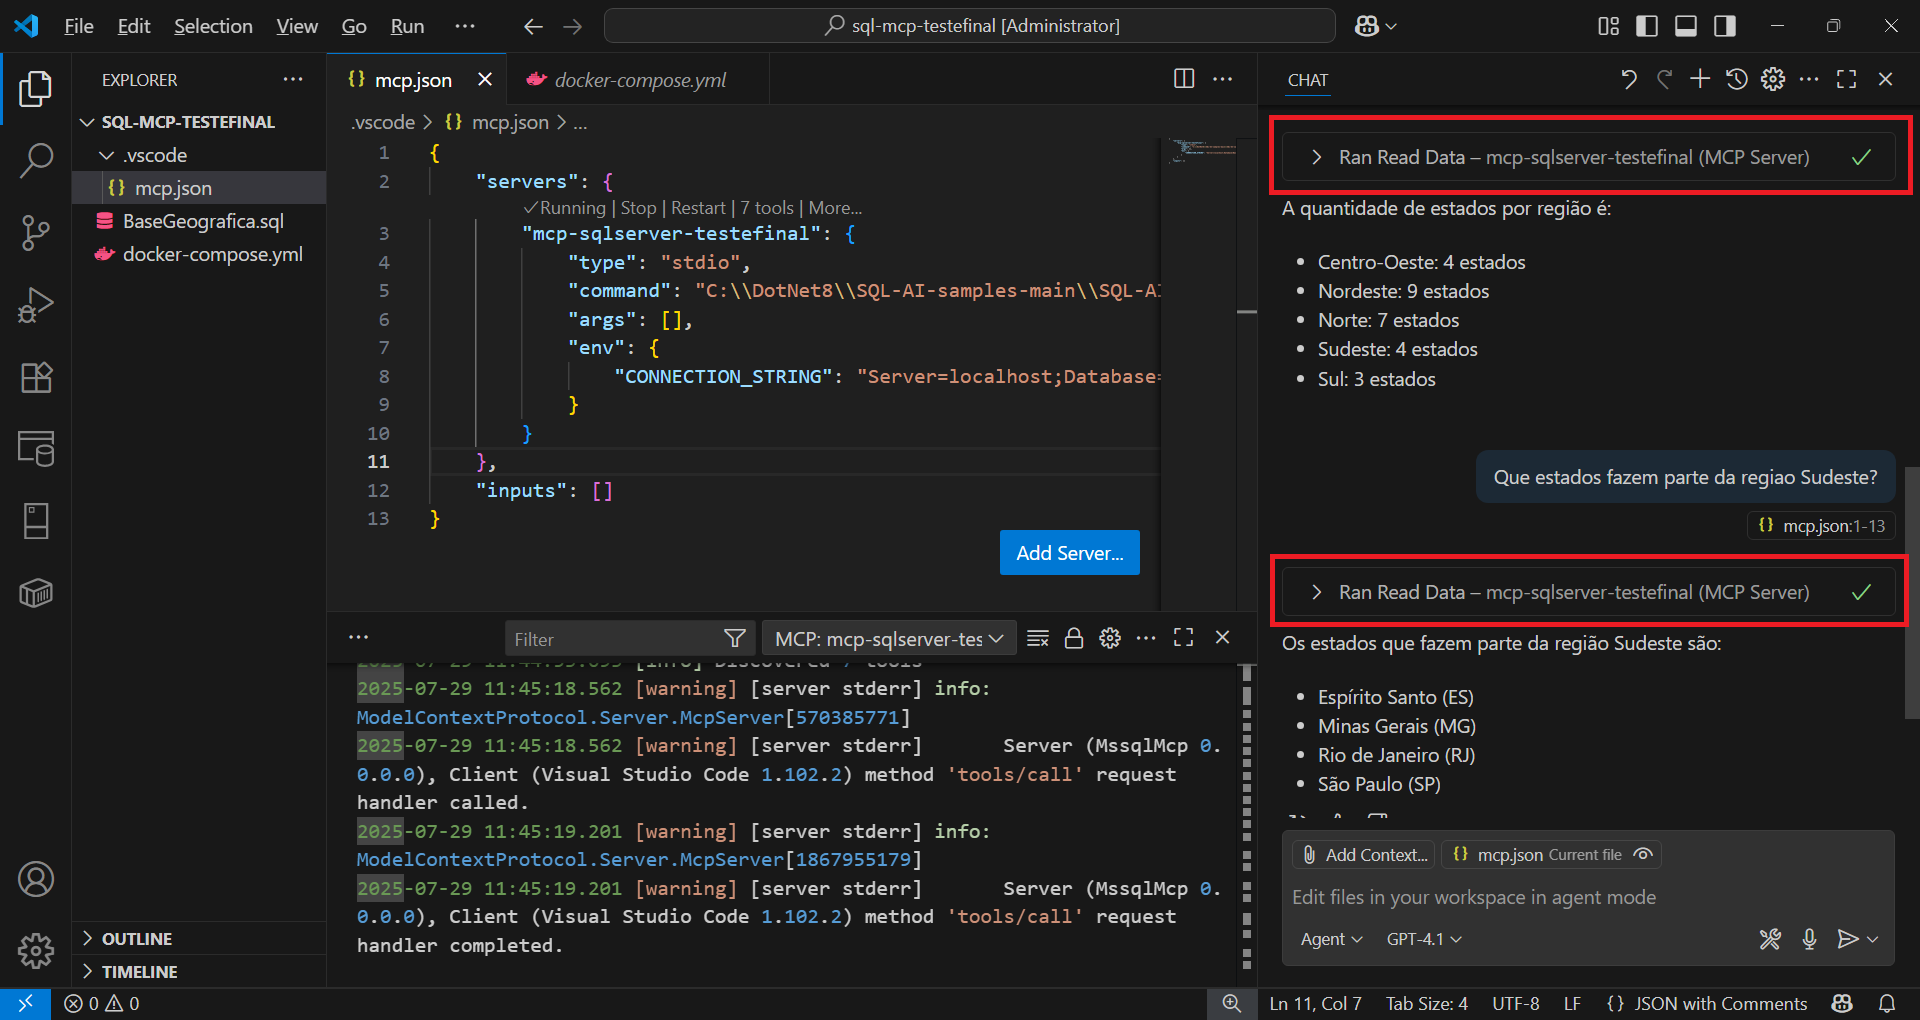Open the Accounts menu icon
This screenshot has height=1020, width=1920.
36,879
